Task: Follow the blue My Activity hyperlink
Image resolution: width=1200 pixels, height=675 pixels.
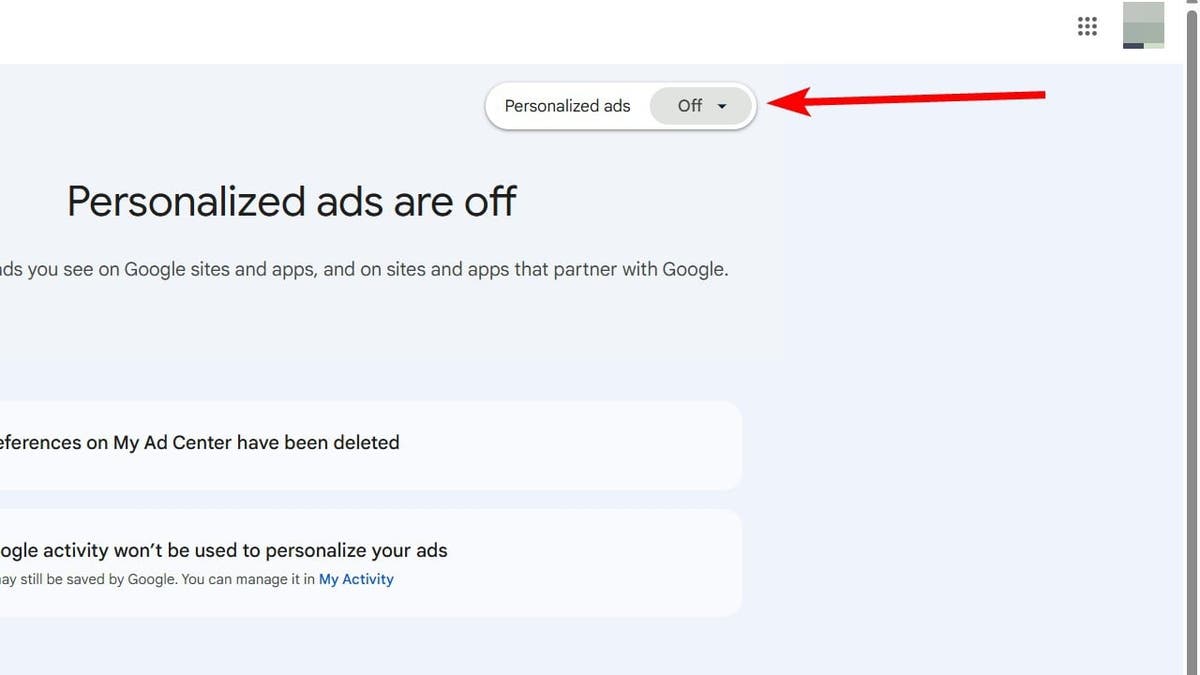Action: 356,578
